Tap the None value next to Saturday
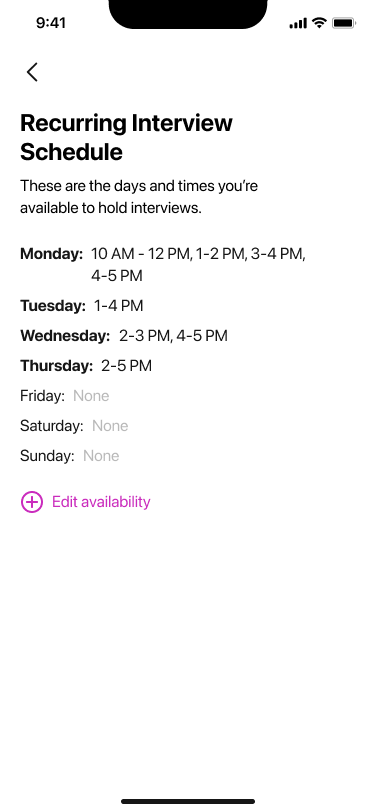This screenshot has height=812, width=375. tap(110, 426)
